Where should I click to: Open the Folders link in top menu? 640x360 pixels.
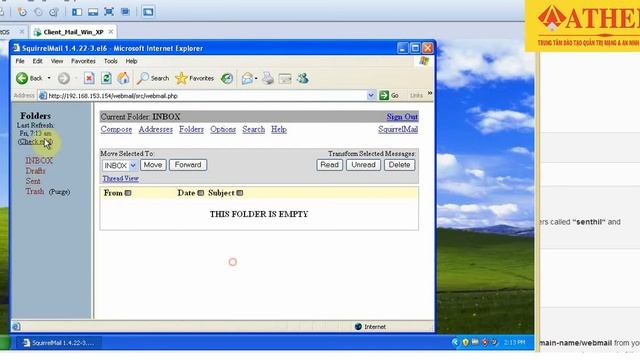pos(191,129)
